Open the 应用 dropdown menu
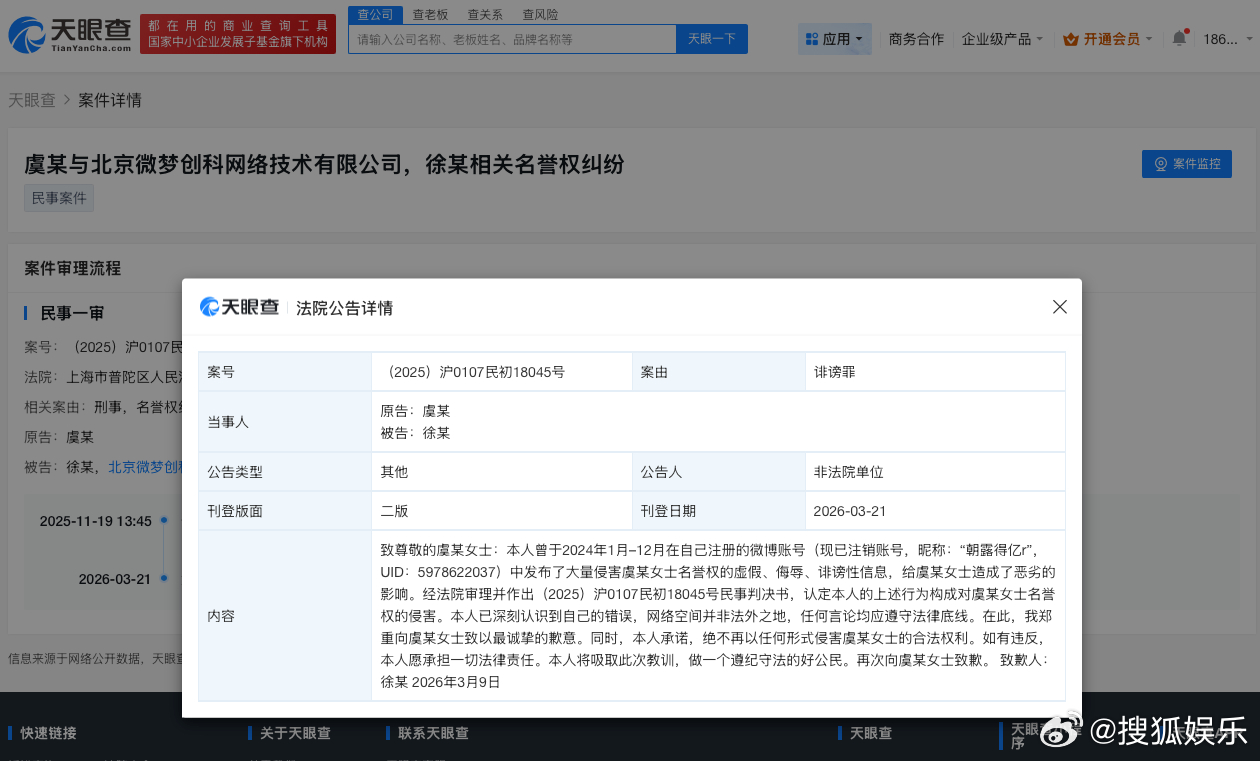 pos(835,39)
